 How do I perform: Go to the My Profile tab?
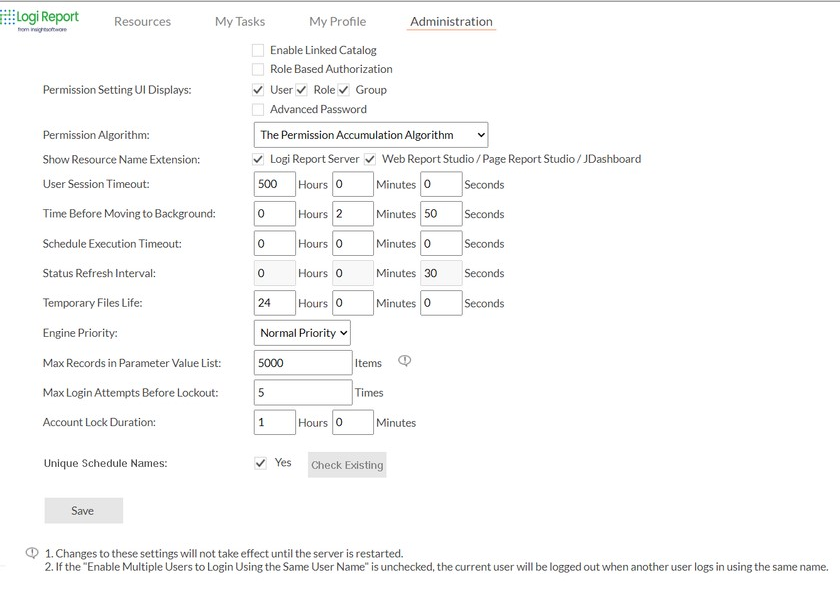pyautogui.click(x=337, y=22)
